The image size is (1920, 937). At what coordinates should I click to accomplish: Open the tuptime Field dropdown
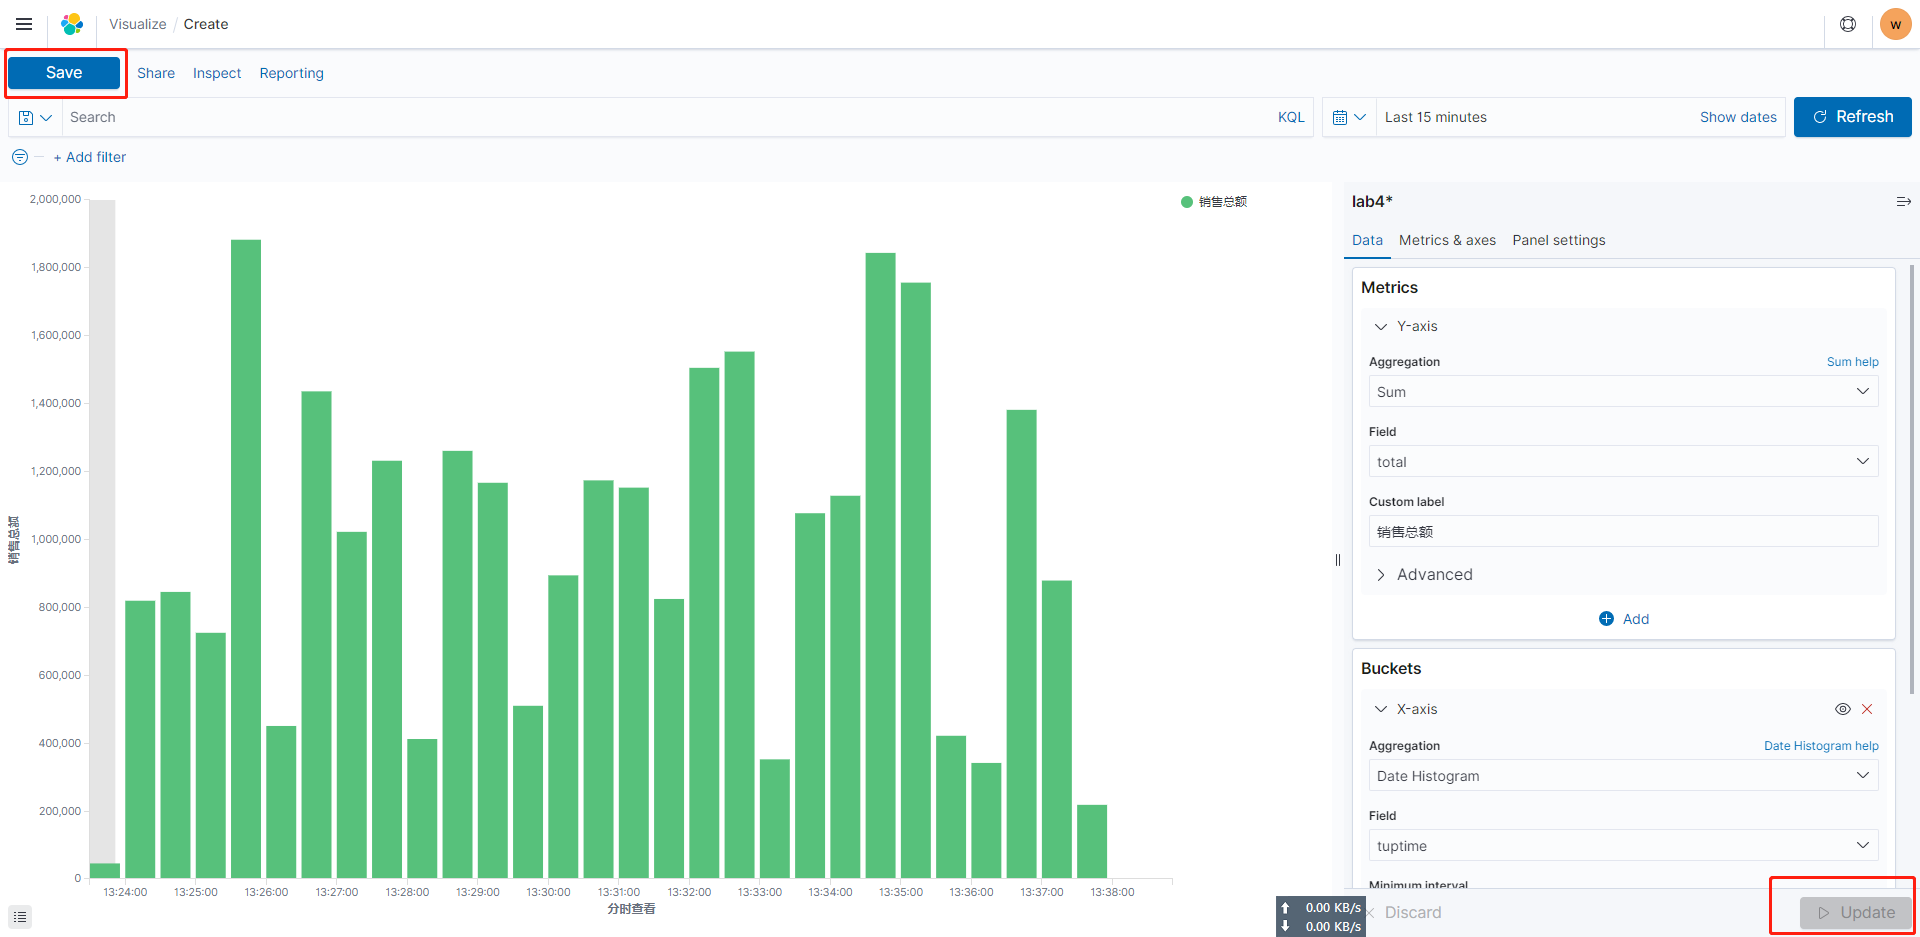(1623, 846)
